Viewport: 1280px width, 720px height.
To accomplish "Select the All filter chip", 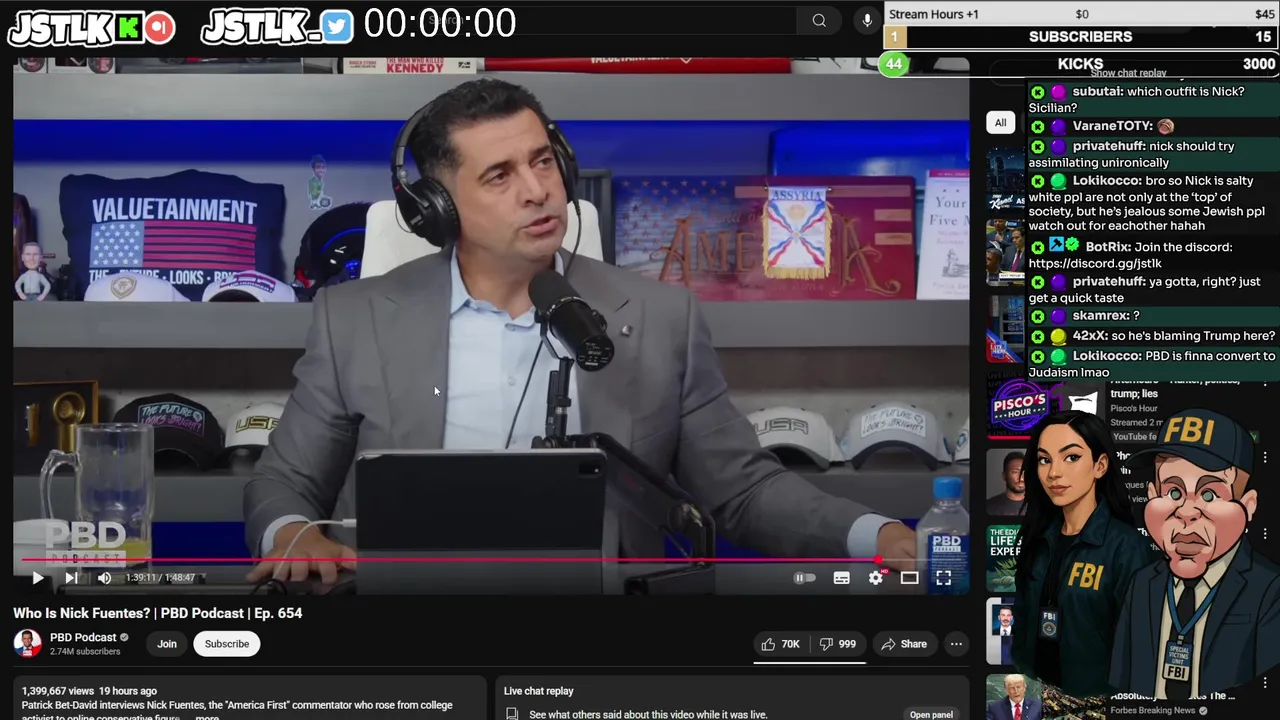I will click(x=1000, y=122).
